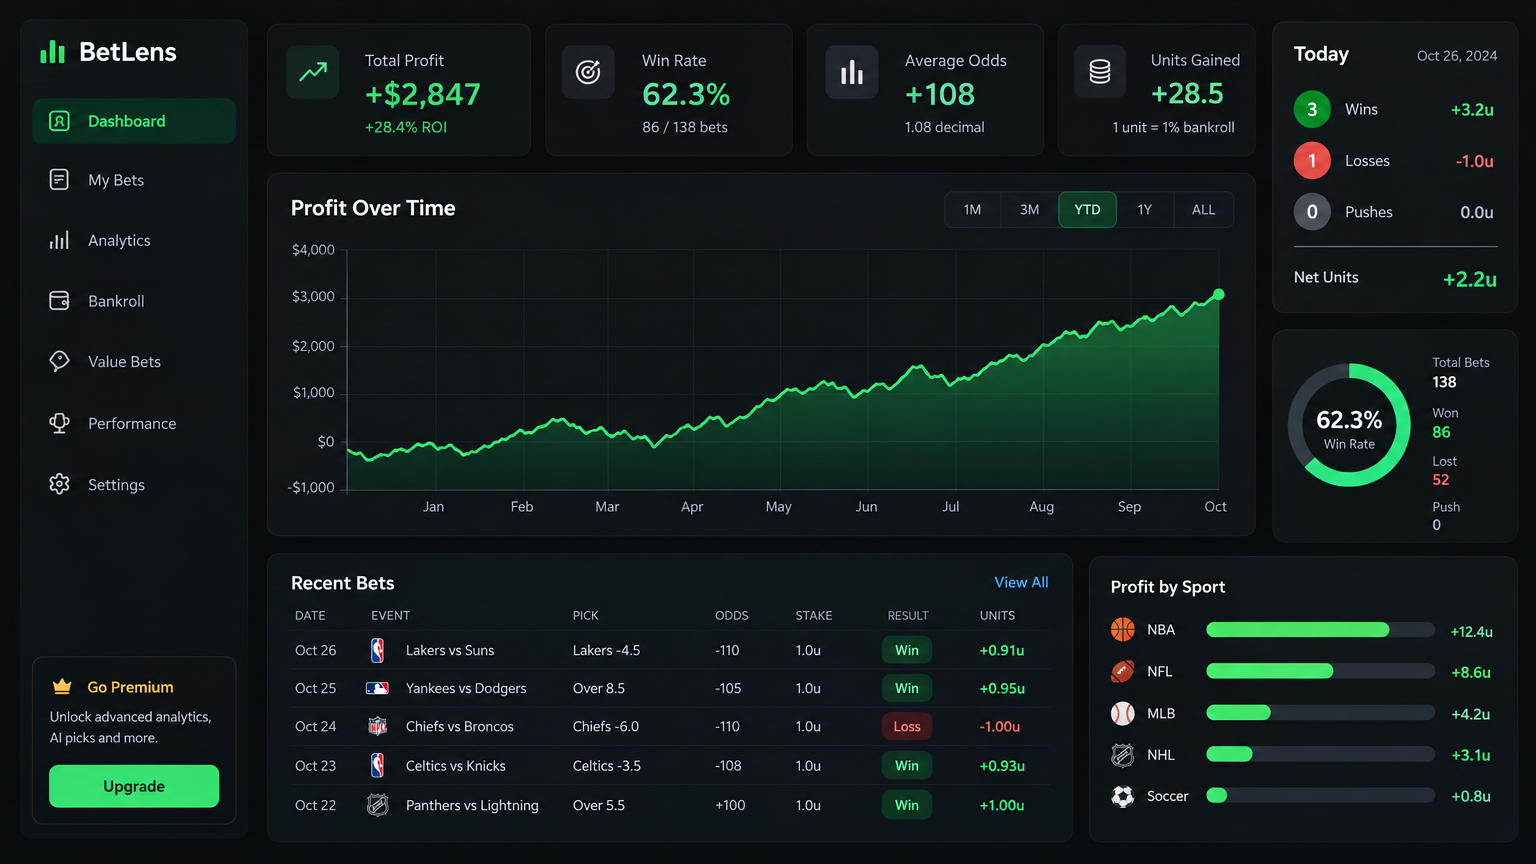Open the My Bets sidebar icon
This screenshot has width=1536, height=864.
[x=59, y=180]
